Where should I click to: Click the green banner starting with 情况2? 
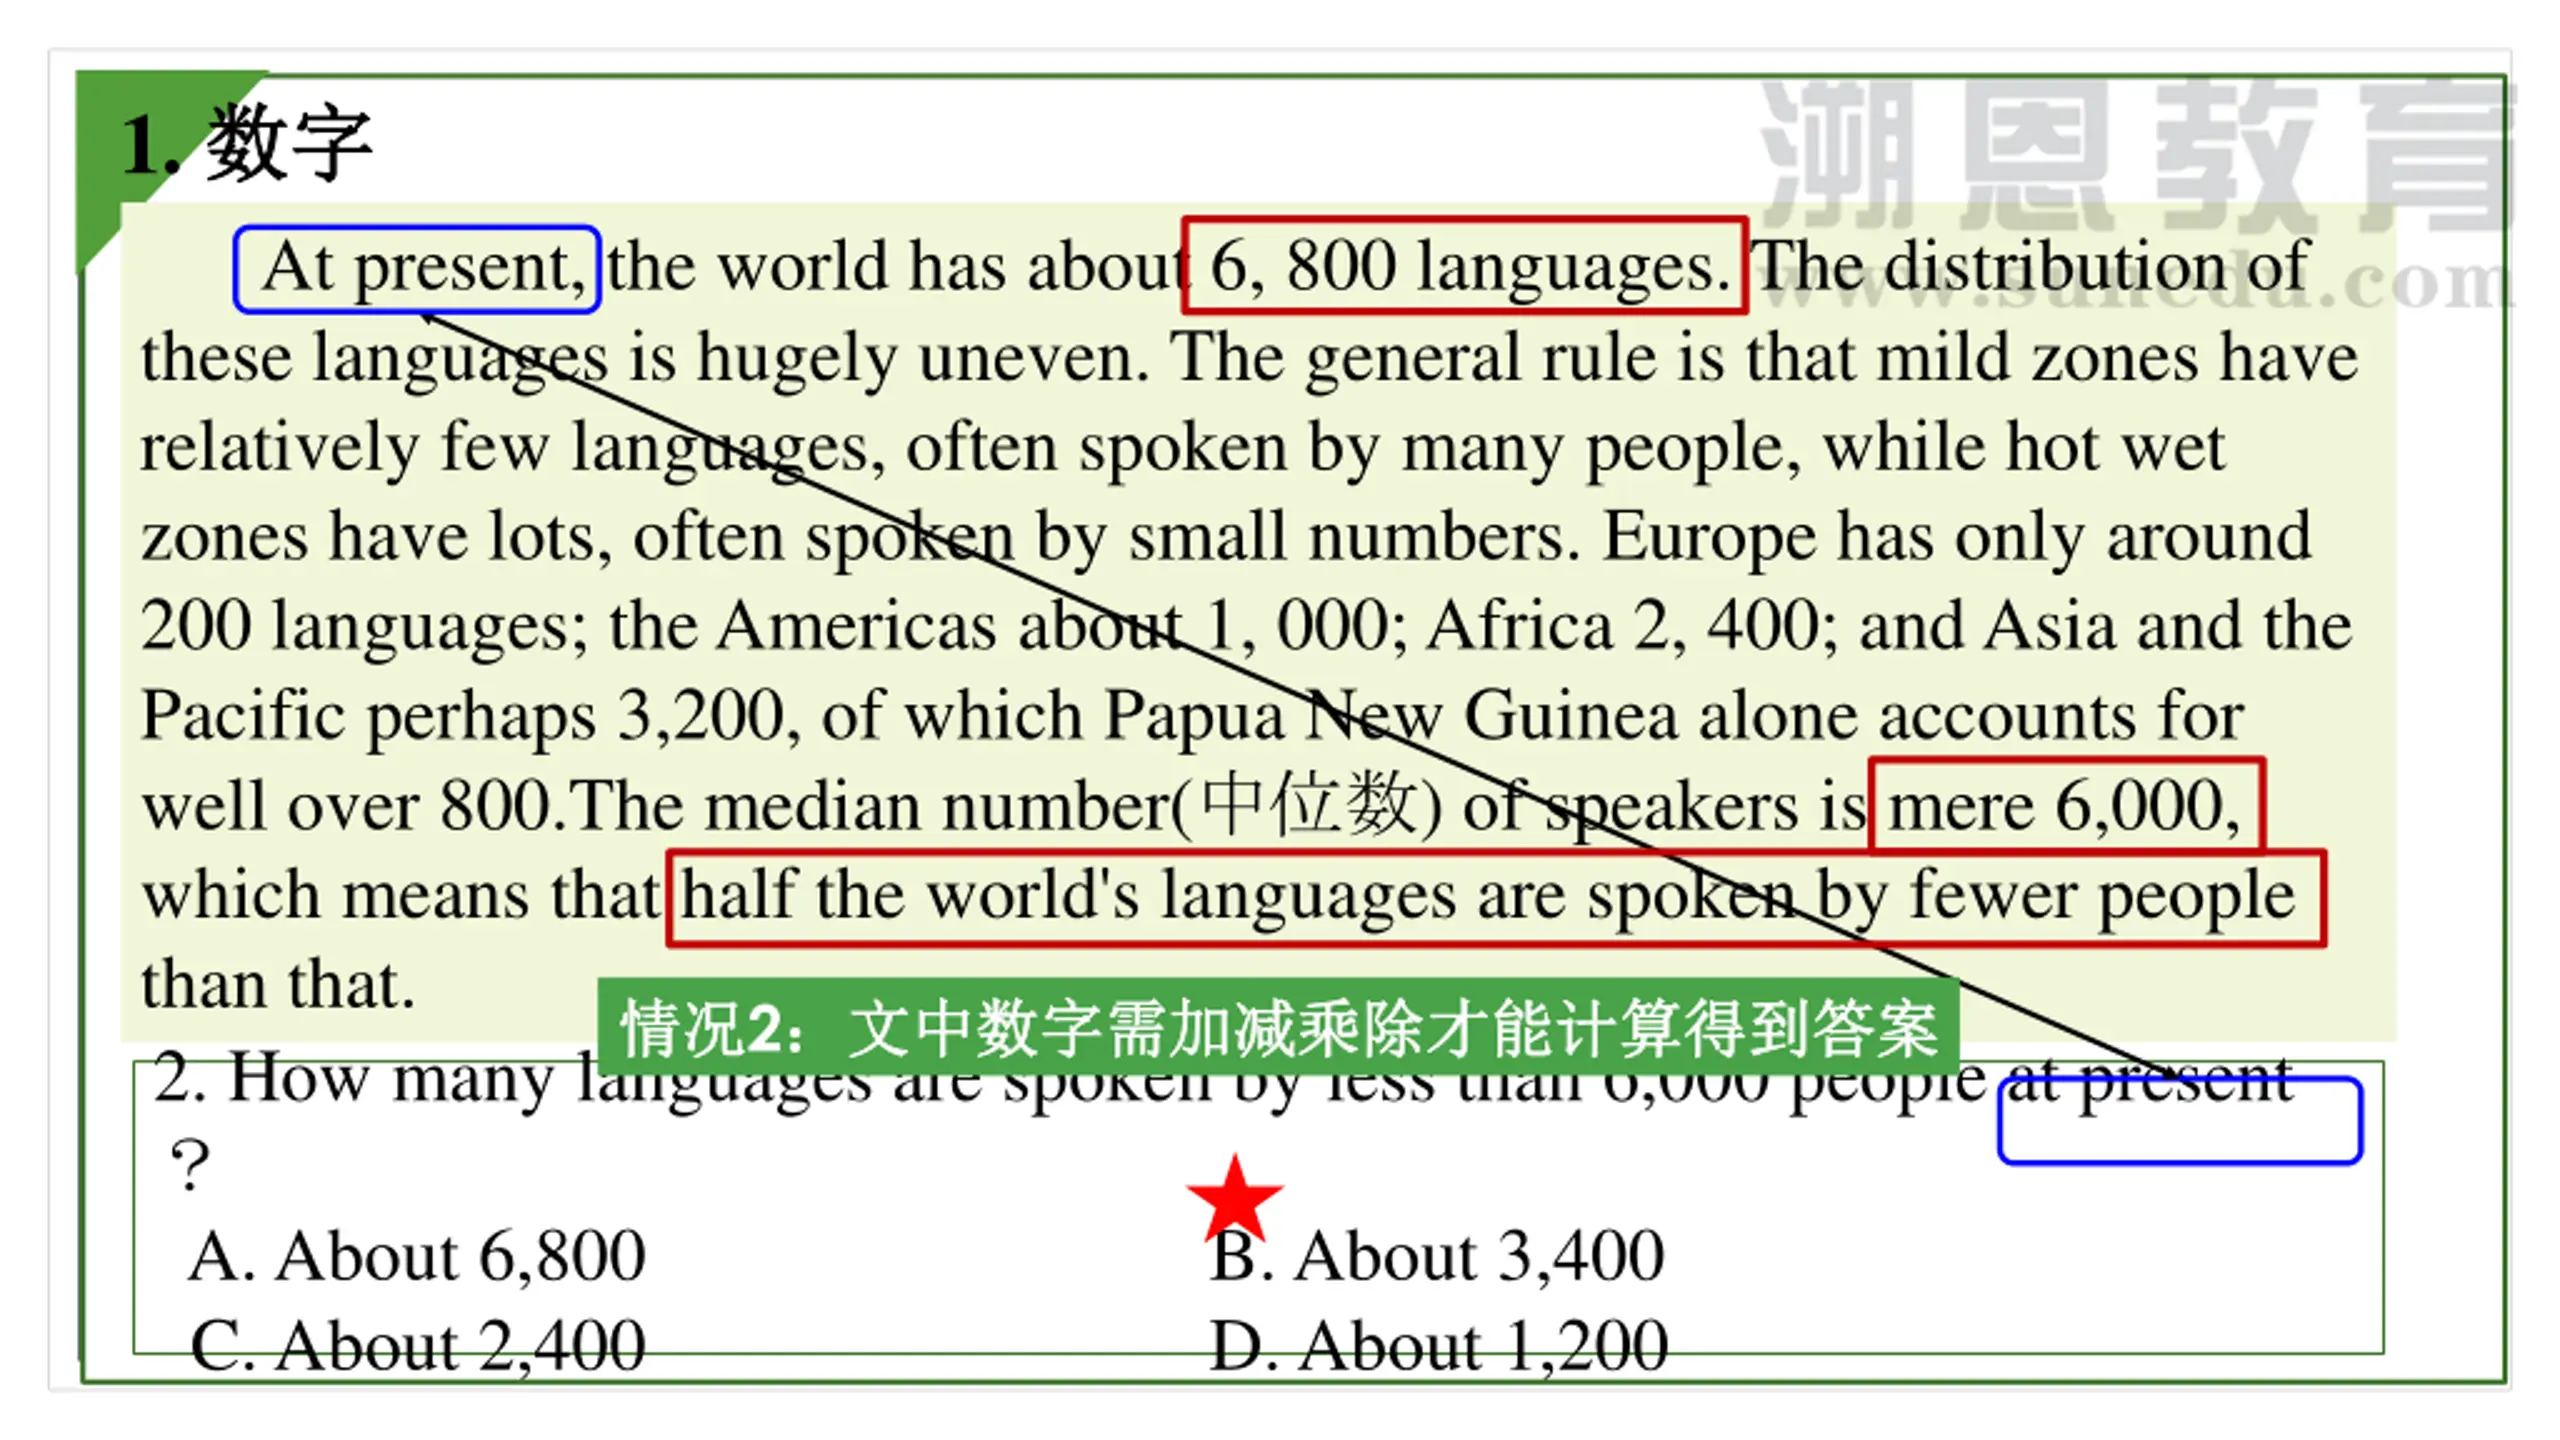click(1278, 1028)
